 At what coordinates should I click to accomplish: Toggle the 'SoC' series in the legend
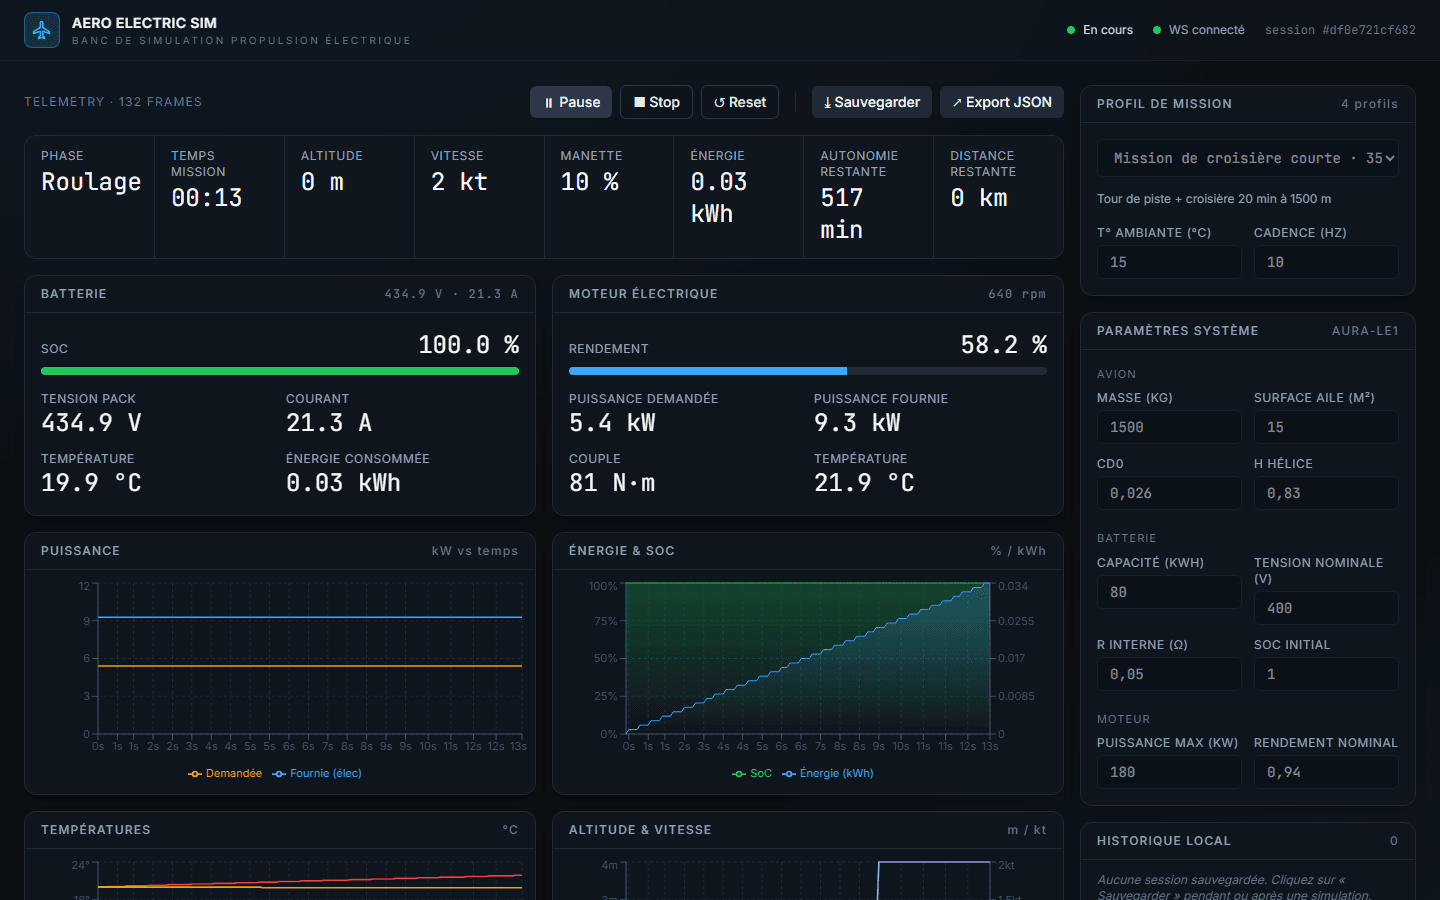tap(752, 773)
